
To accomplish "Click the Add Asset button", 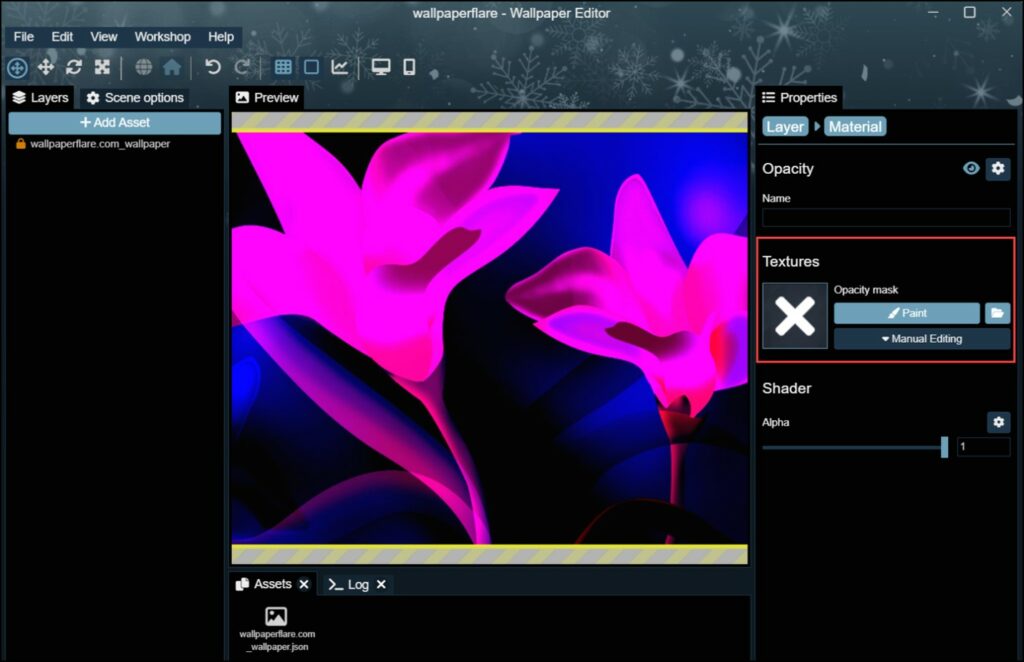I will pyautogui.click(x=114, y=122).
